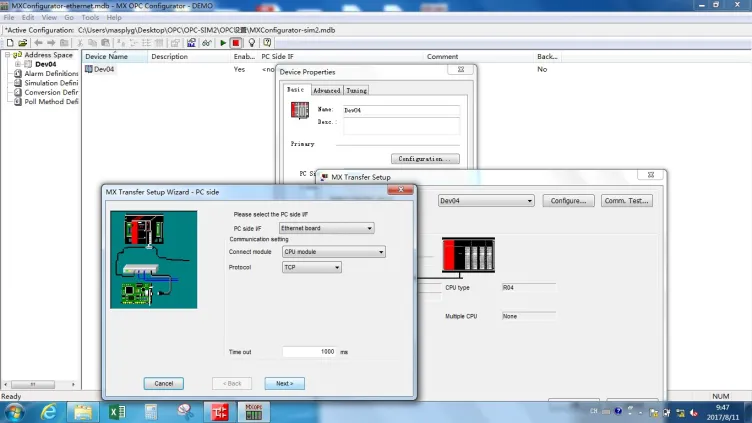This screenshot has width=752, height=423.
Task: Click the Monitor view glasses icon
Action: click(x=207, y=43)
